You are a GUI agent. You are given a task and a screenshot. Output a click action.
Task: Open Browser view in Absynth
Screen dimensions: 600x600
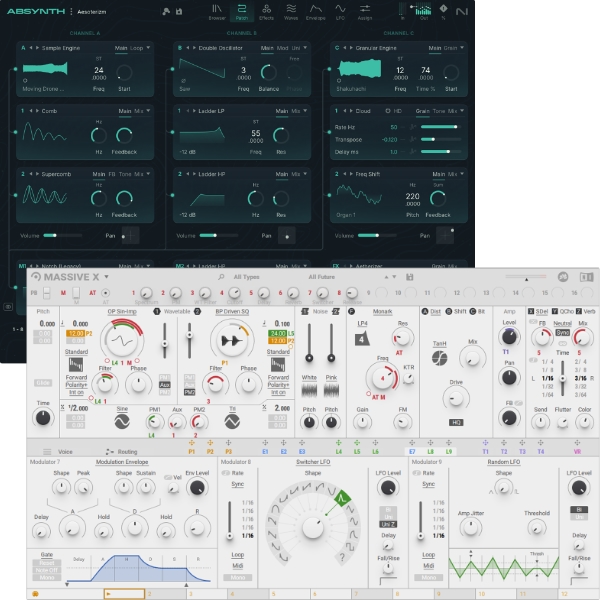[217, 12]
